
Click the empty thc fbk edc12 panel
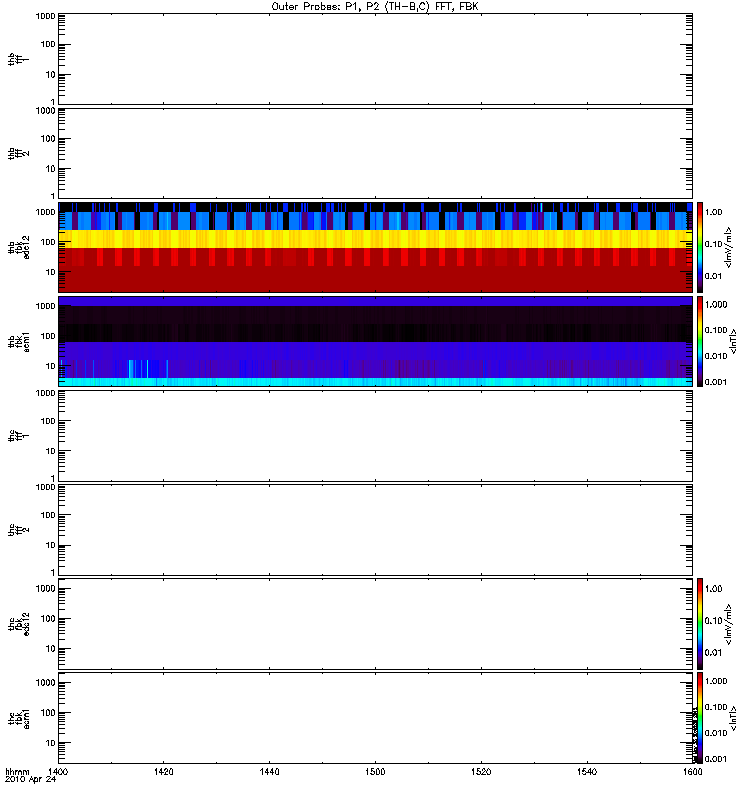(375, 623)
